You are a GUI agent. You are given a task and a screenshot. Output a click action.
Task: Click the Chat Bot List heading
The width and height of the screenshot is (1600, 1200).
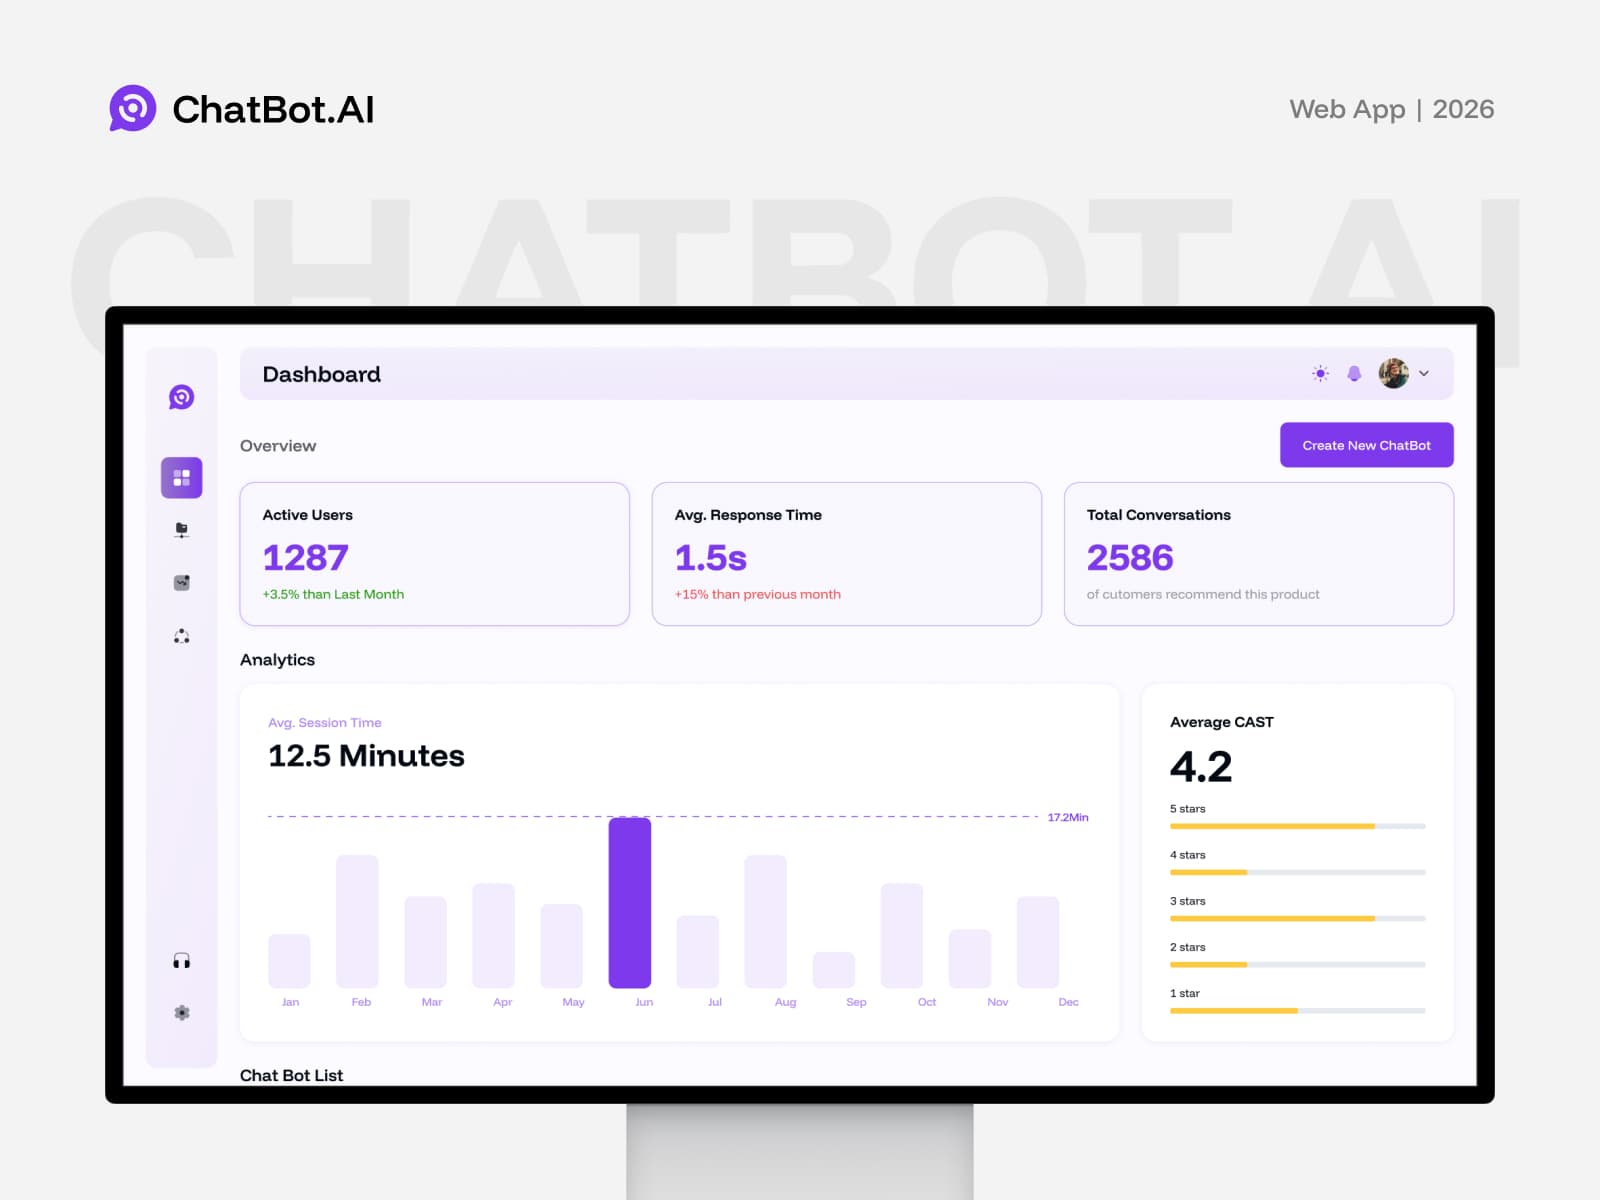pos(291,1075)
